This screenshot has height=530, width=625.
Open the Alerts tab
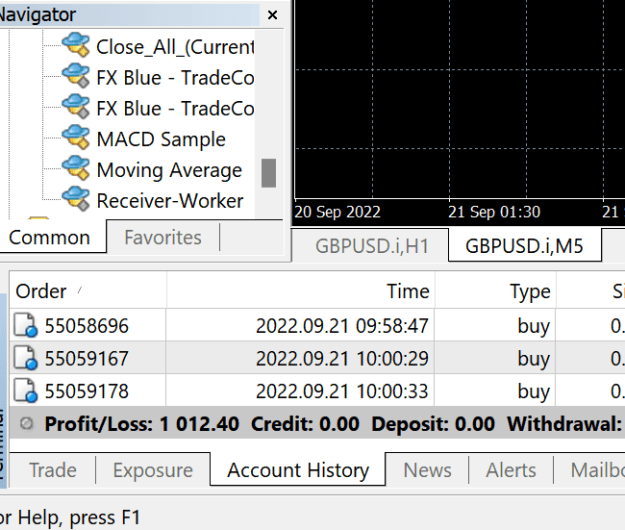point(511,470)
